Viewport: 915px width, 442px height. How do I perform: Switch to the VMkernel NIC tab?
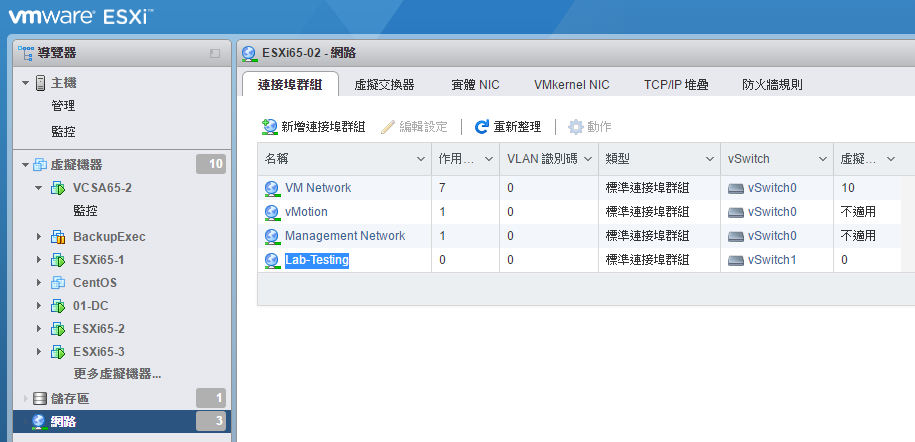(572, 85)
